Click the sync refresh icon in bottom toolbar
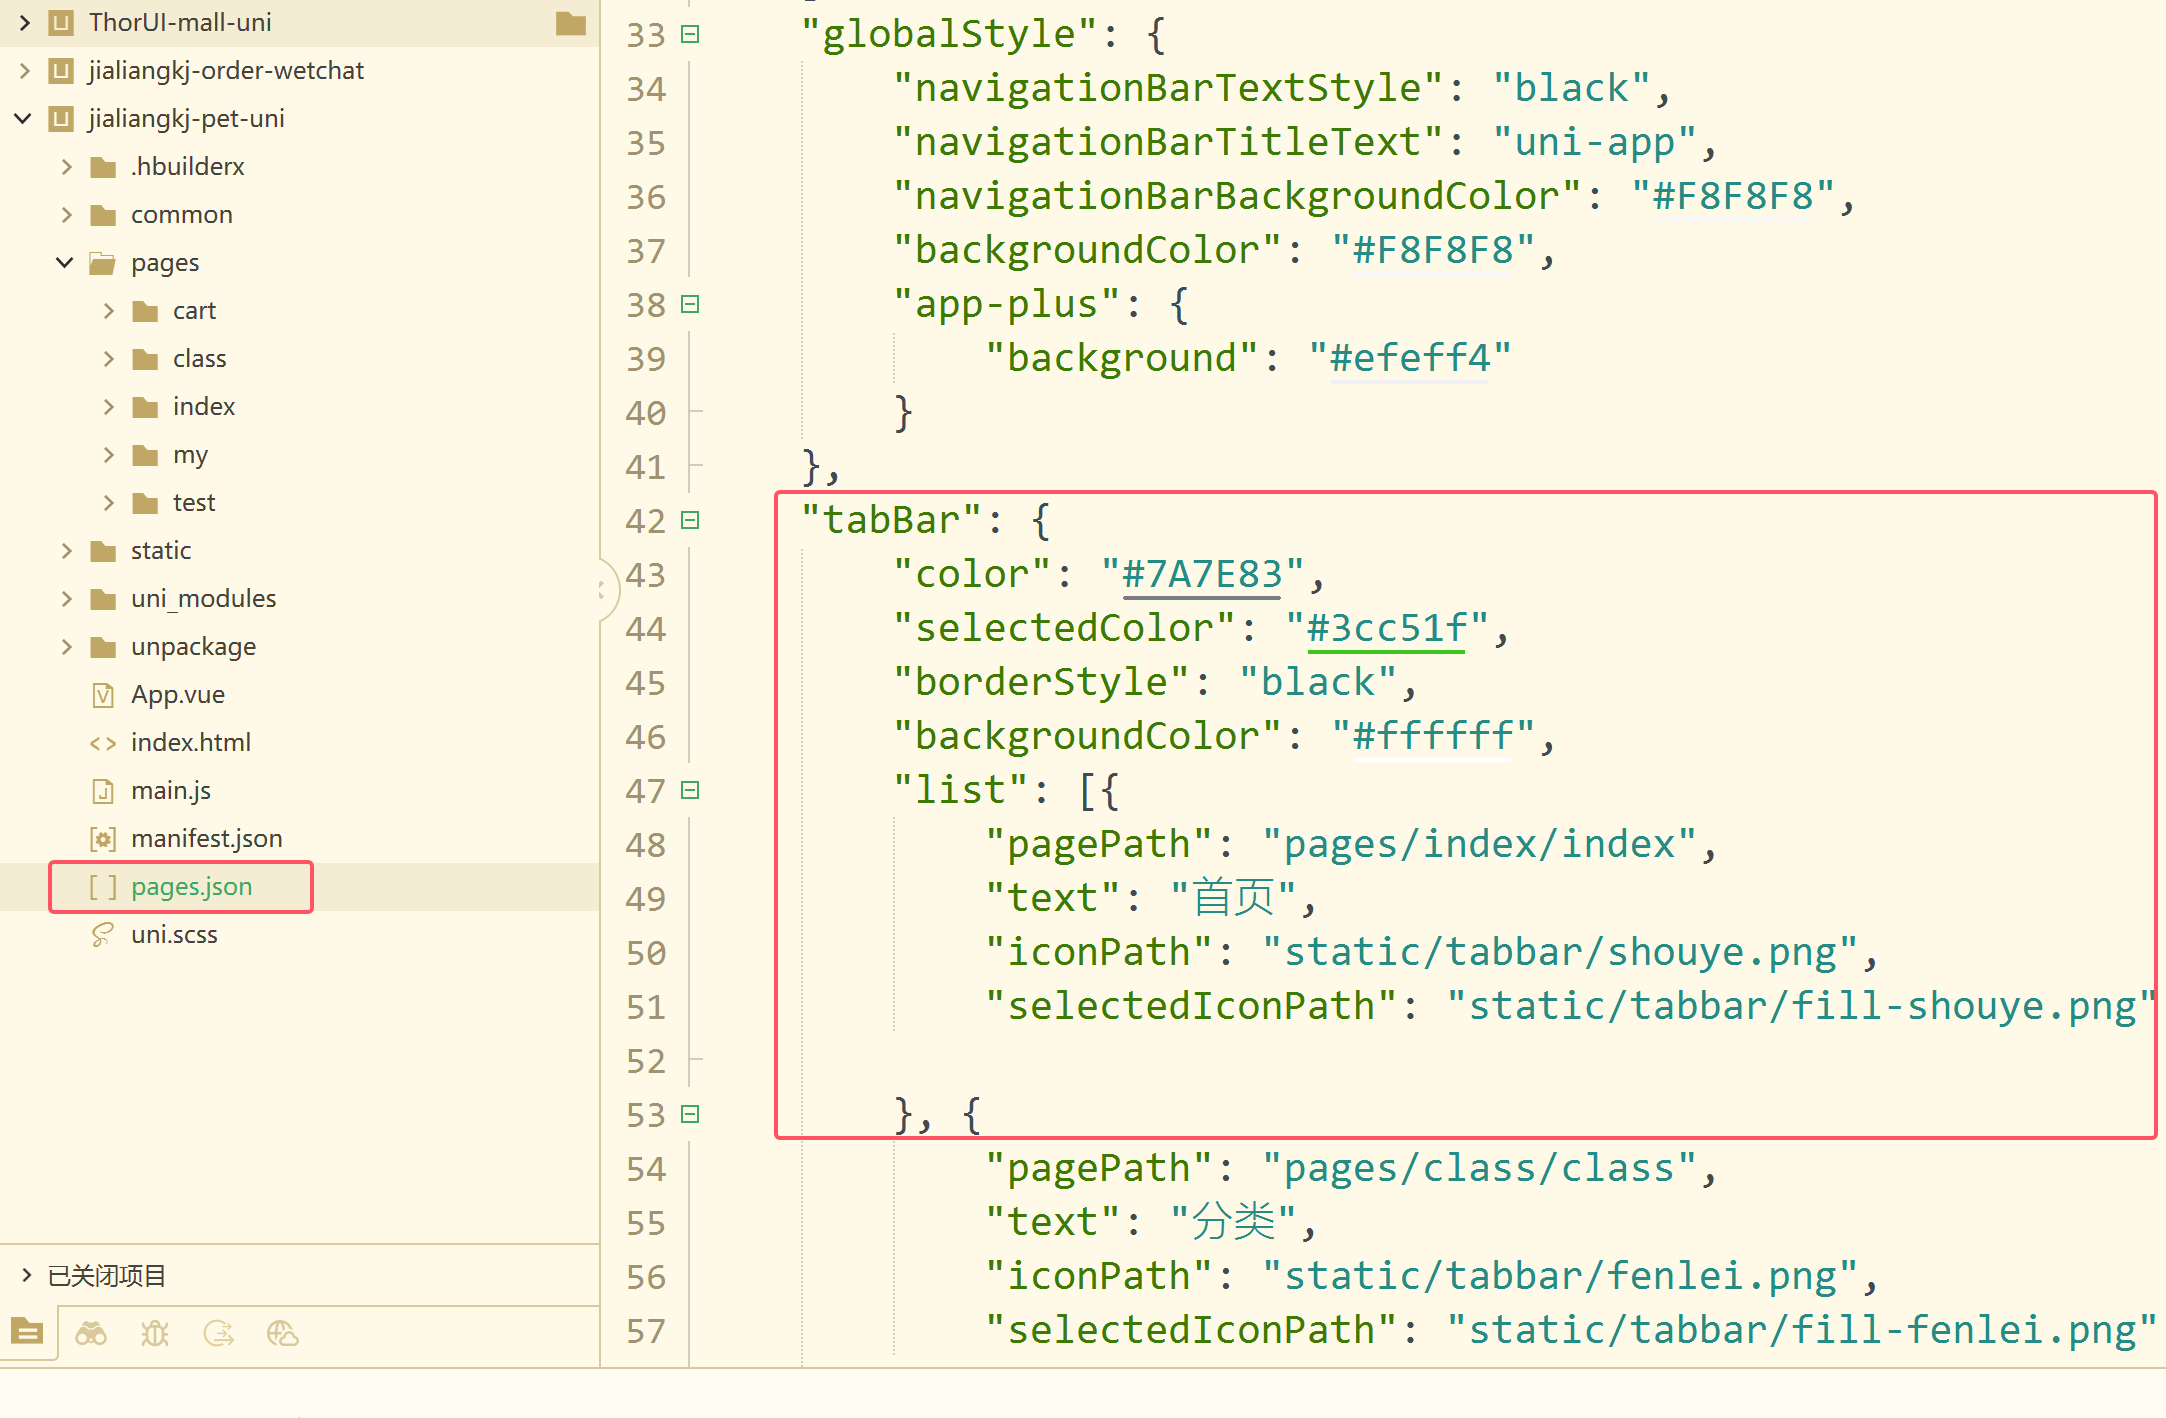This screenshot has height=1418, width=2166. pos(219,1333)
